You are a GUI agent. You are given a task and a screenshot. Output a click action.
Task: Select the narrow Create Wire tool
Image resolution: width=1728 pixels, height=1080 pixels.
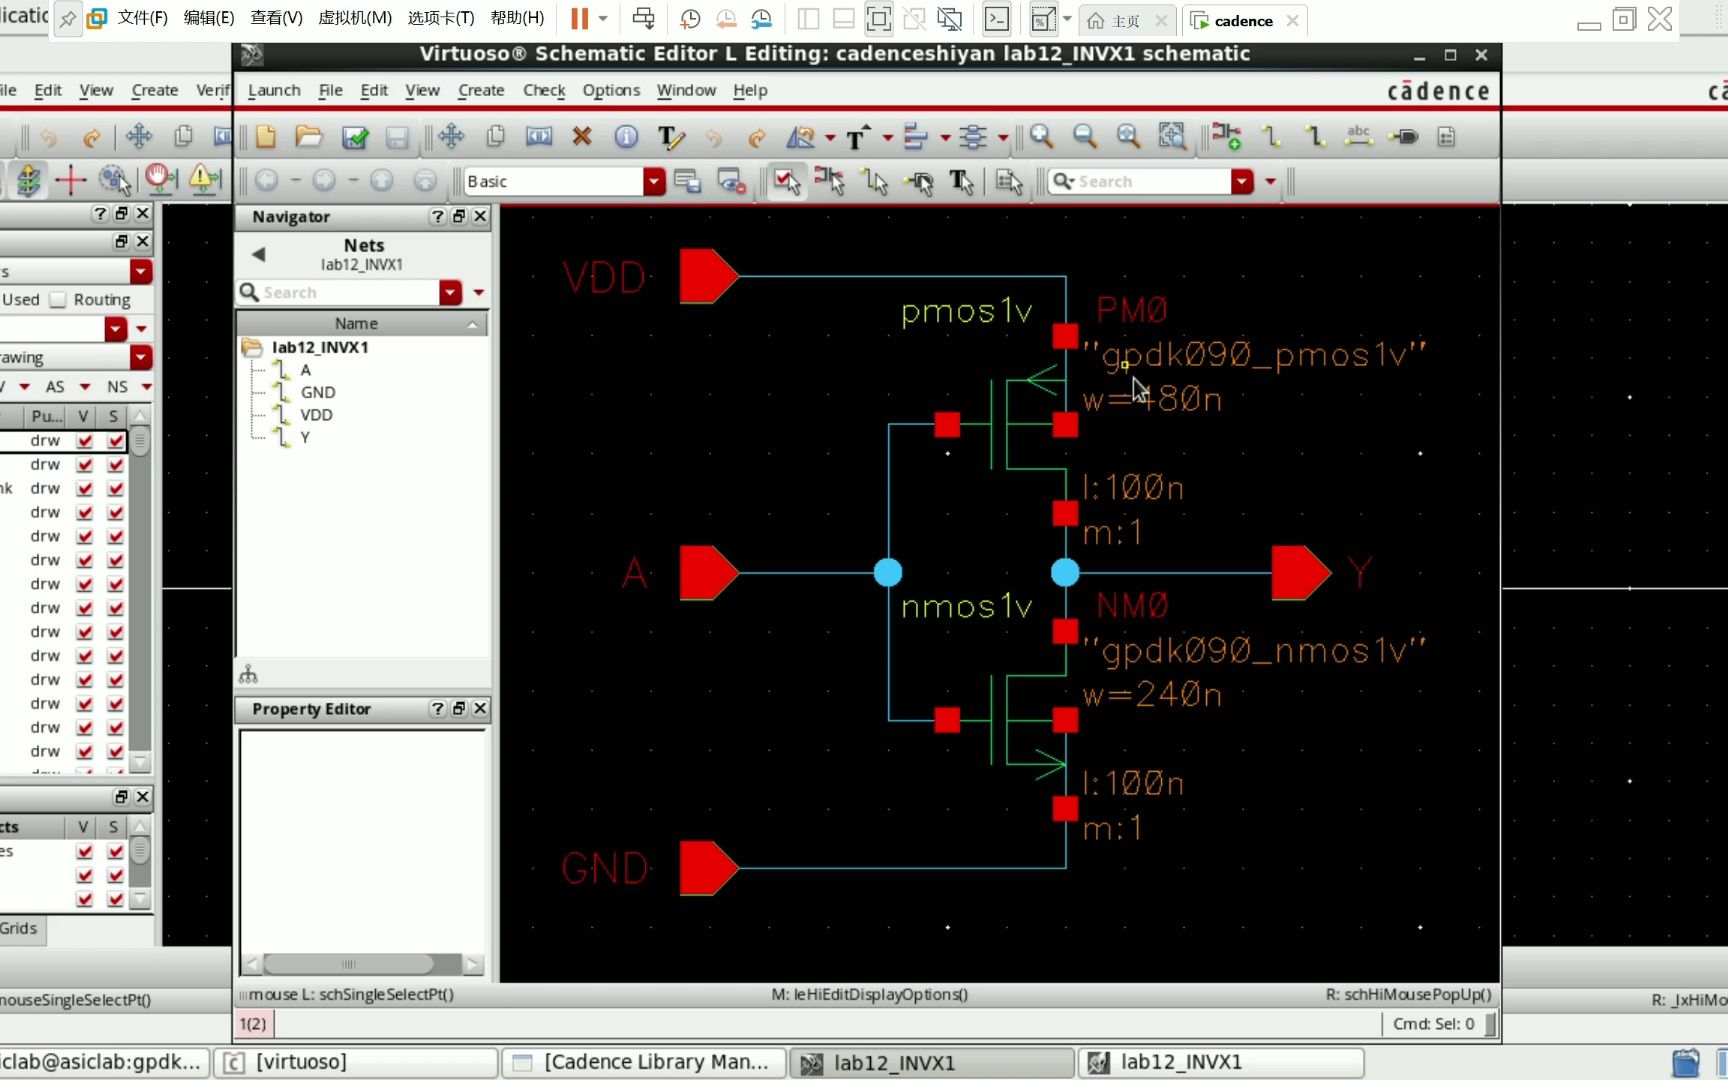tap(1271, 136)
